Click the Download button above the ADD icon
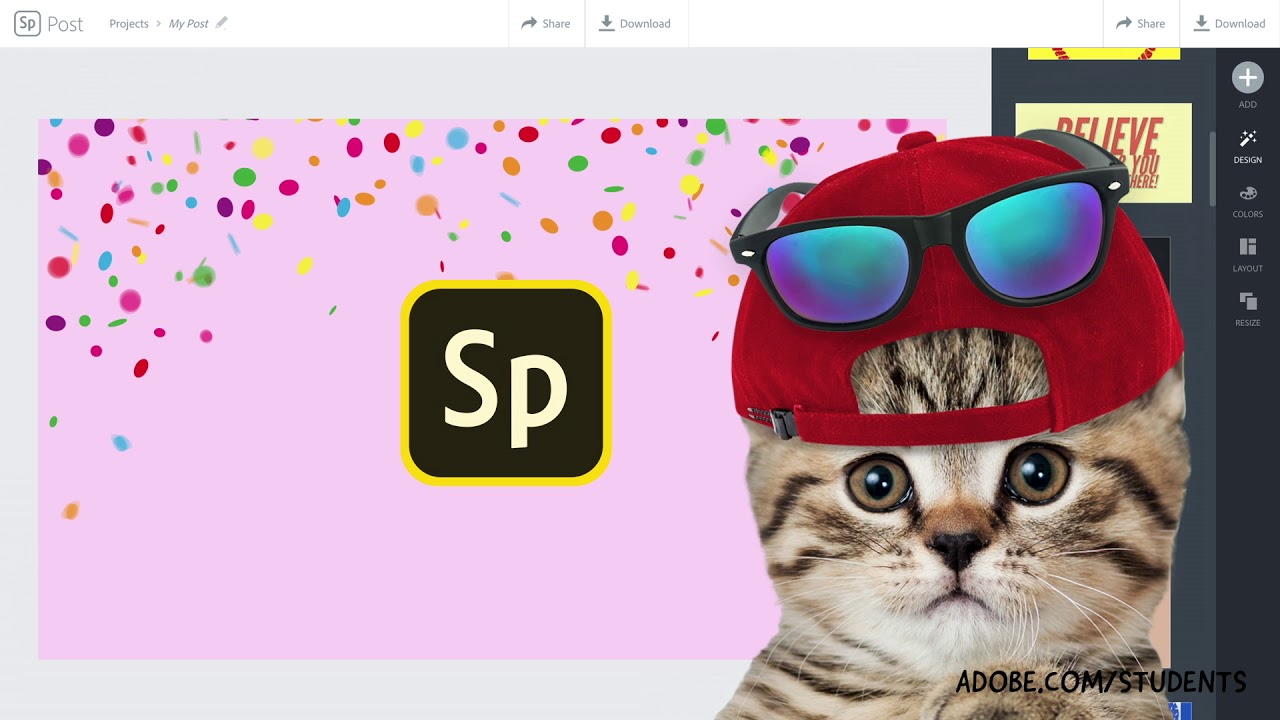This screenshot has width=1280, height=720. tap(1230, 23)
